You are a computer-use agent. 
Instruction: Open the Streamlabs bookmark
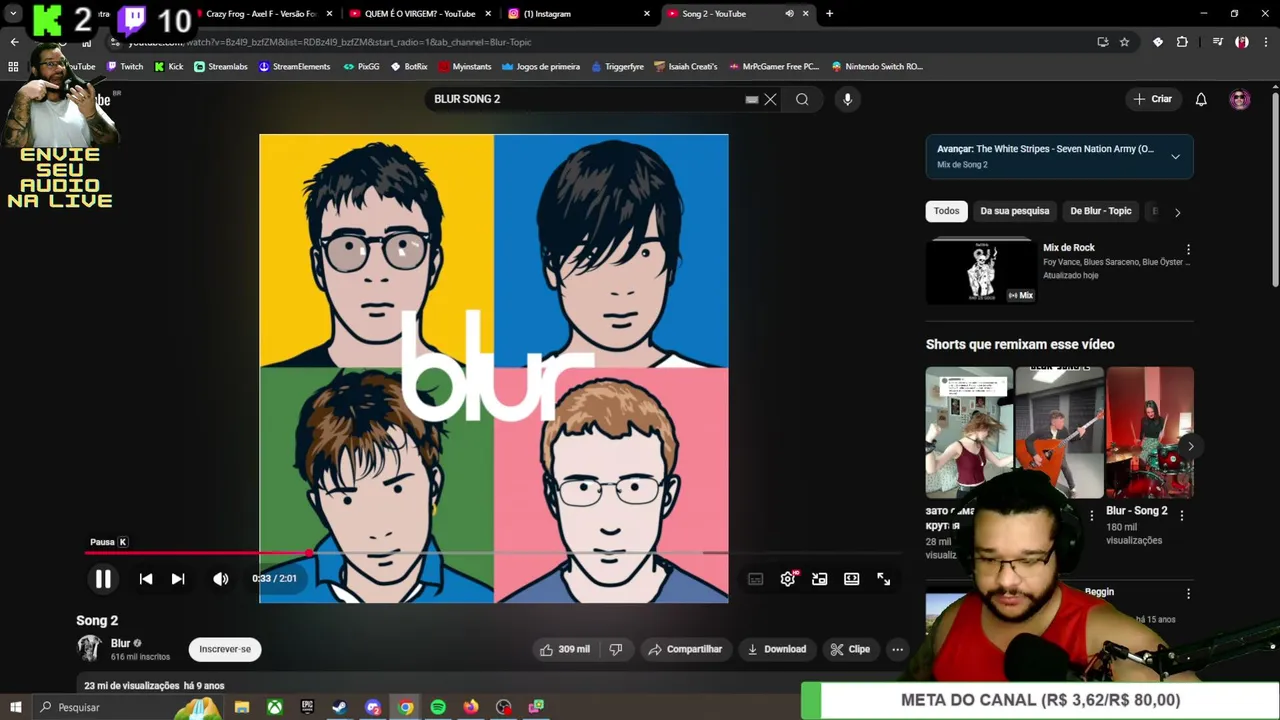pyautogui.click(x=221, y=67)
